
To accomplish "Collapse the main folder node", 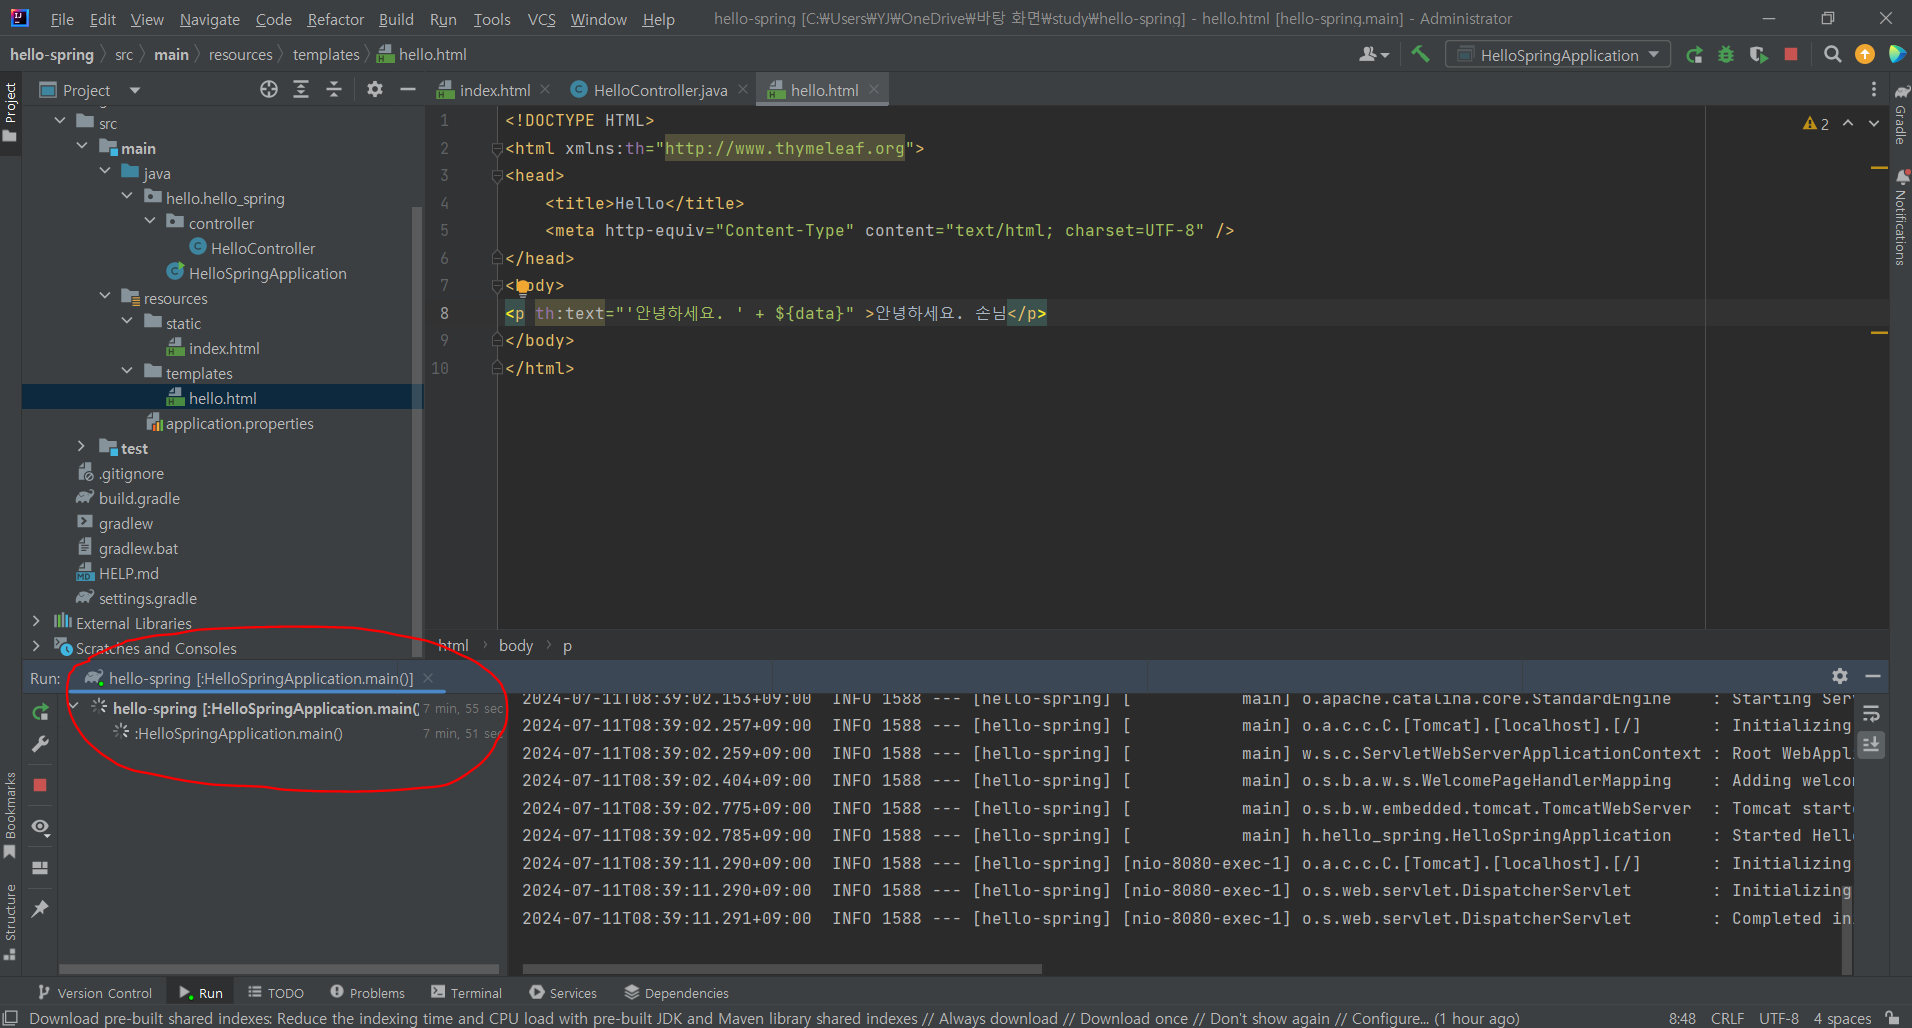I will (82, 146).
